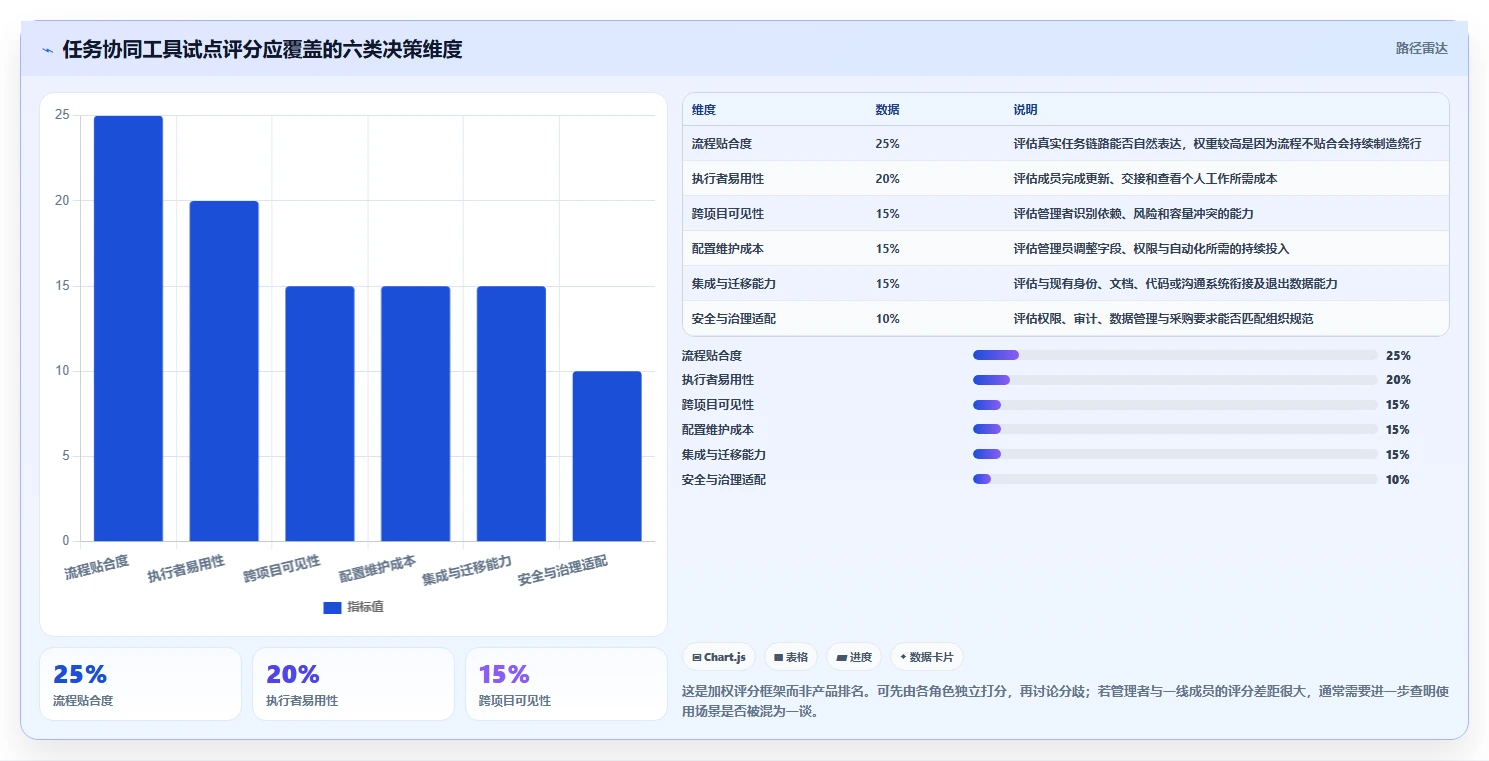1489x761 pixels.
Task: Click the 跨项目可见性 progress bar
Action: [x=1175, y=405]
